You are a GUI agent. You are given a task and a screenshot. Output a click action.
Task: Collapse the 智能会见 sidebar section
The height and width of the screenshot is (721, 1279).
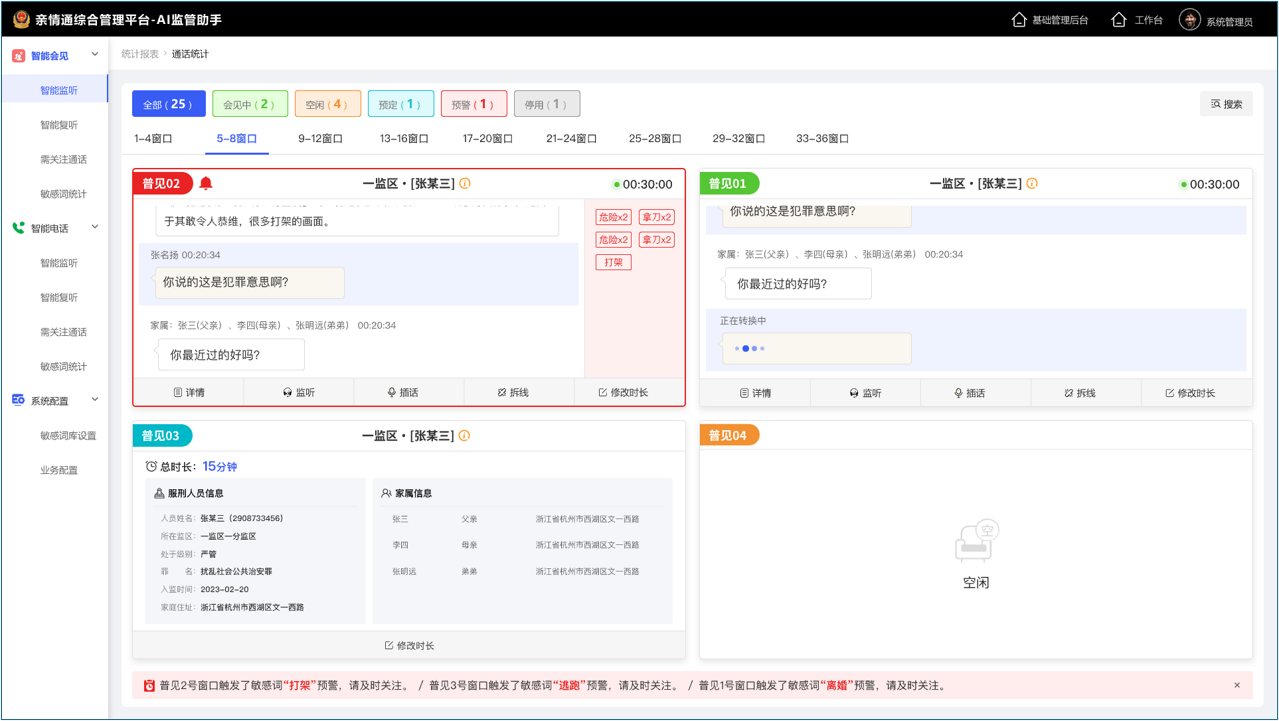[x=95, y=55]
